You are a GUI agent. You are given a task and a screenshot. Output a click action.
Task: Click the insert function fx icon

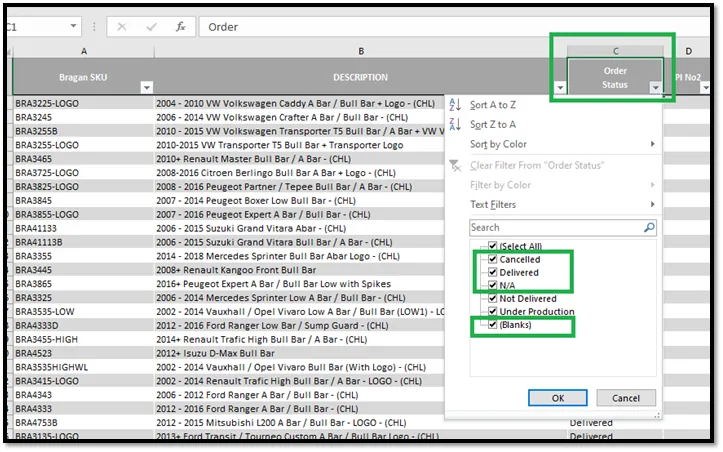[x=180, y=27]
